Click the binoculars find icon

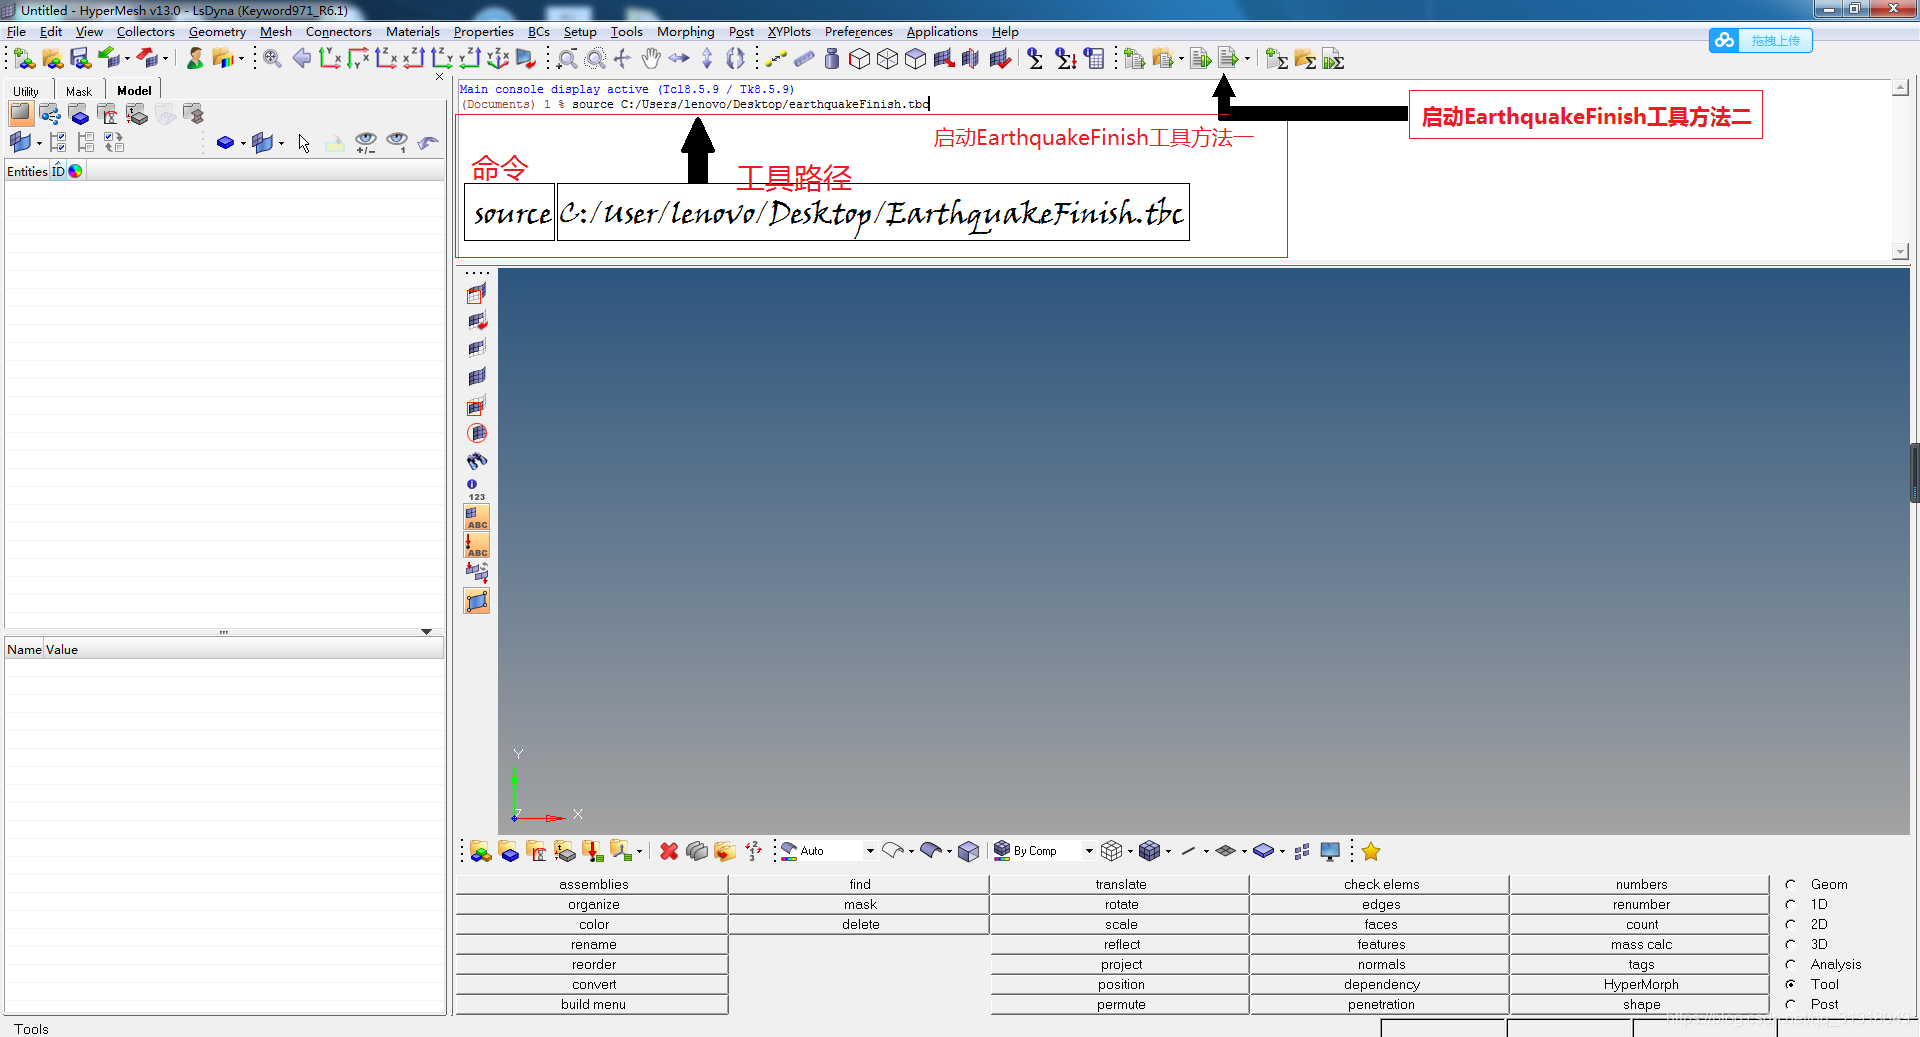477,461
